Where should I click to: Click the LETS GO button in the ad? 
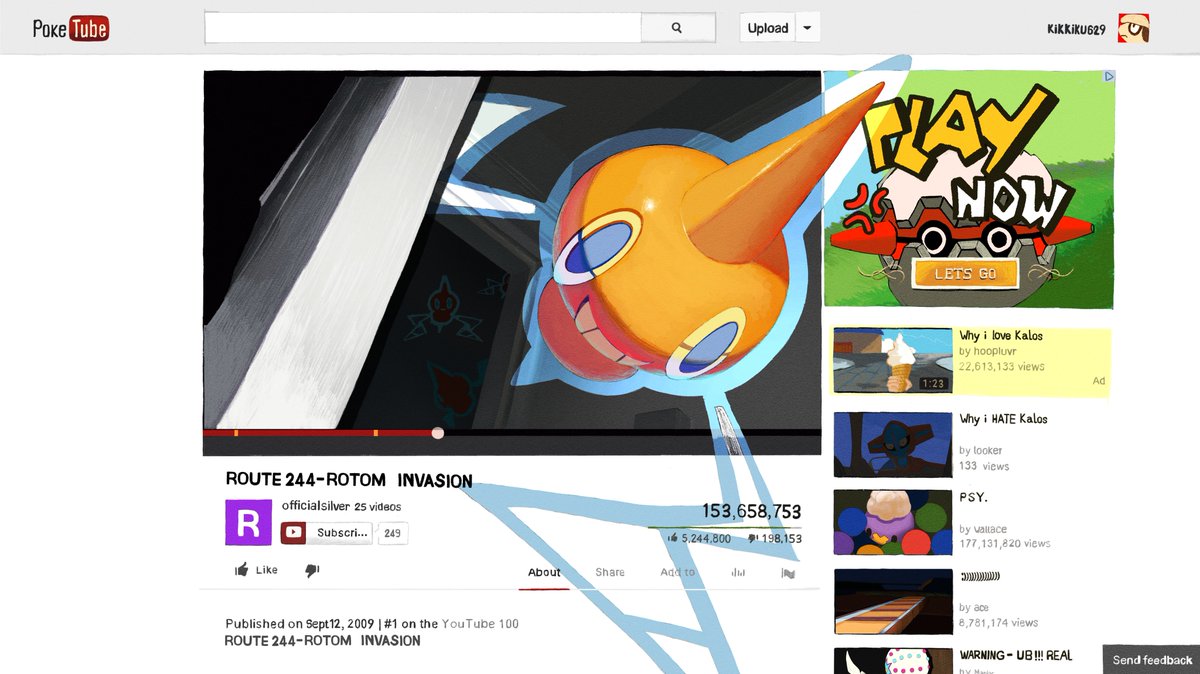965,273
